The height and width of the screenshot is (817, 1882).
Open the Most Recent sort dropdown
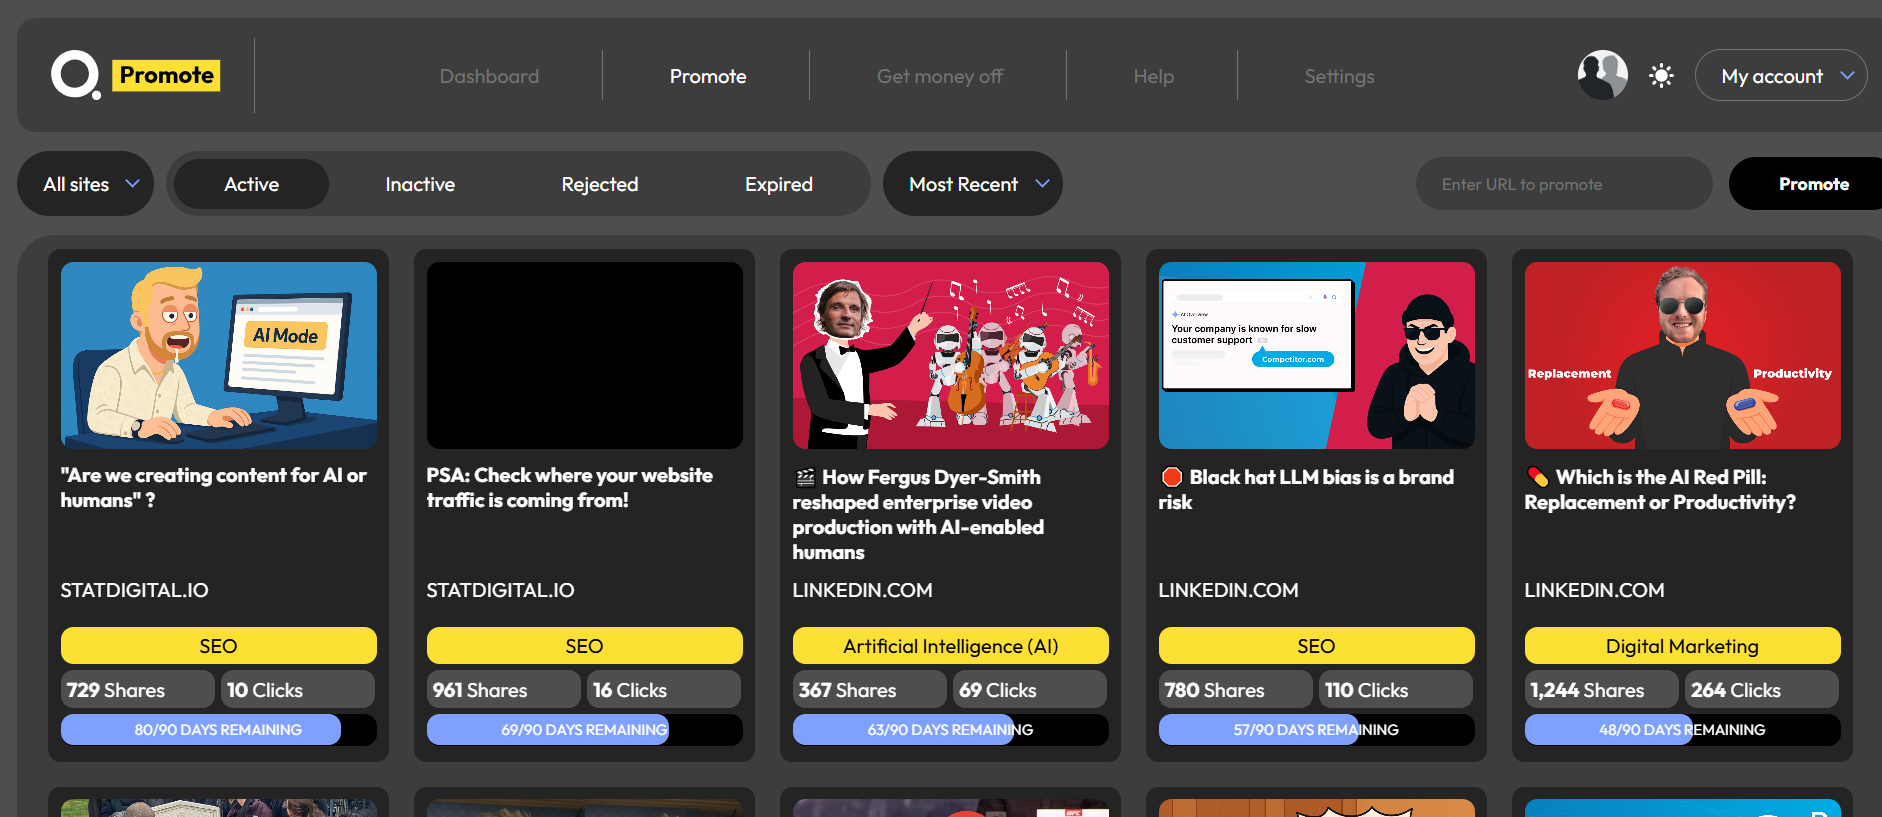972,184
